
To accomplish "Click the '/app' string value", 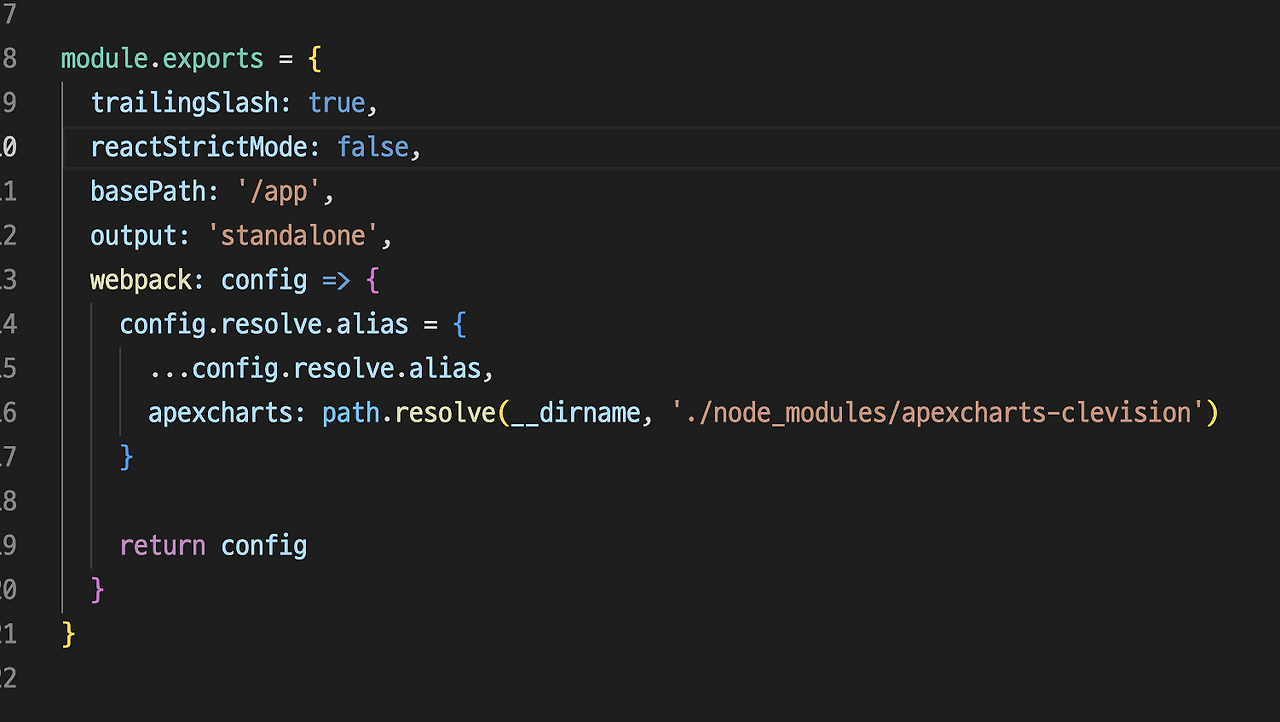I will pos(279,191).
